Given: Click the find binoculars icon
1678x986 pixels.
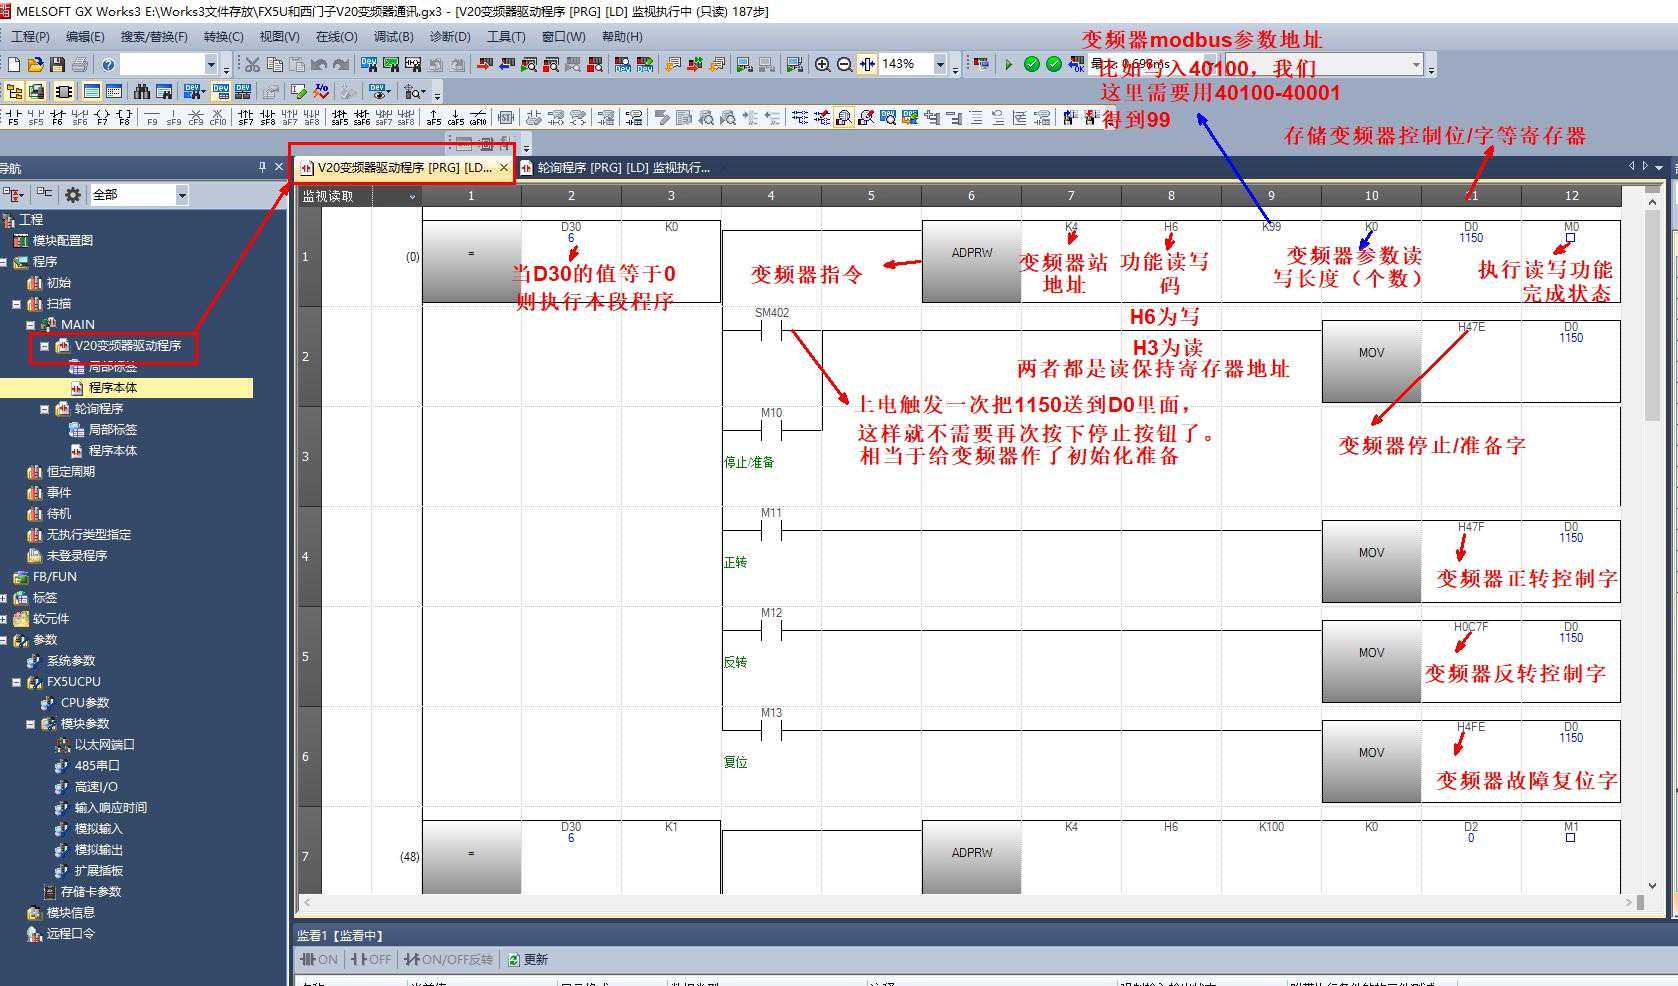Looking at the screenshot, I should tap(142, 92).
